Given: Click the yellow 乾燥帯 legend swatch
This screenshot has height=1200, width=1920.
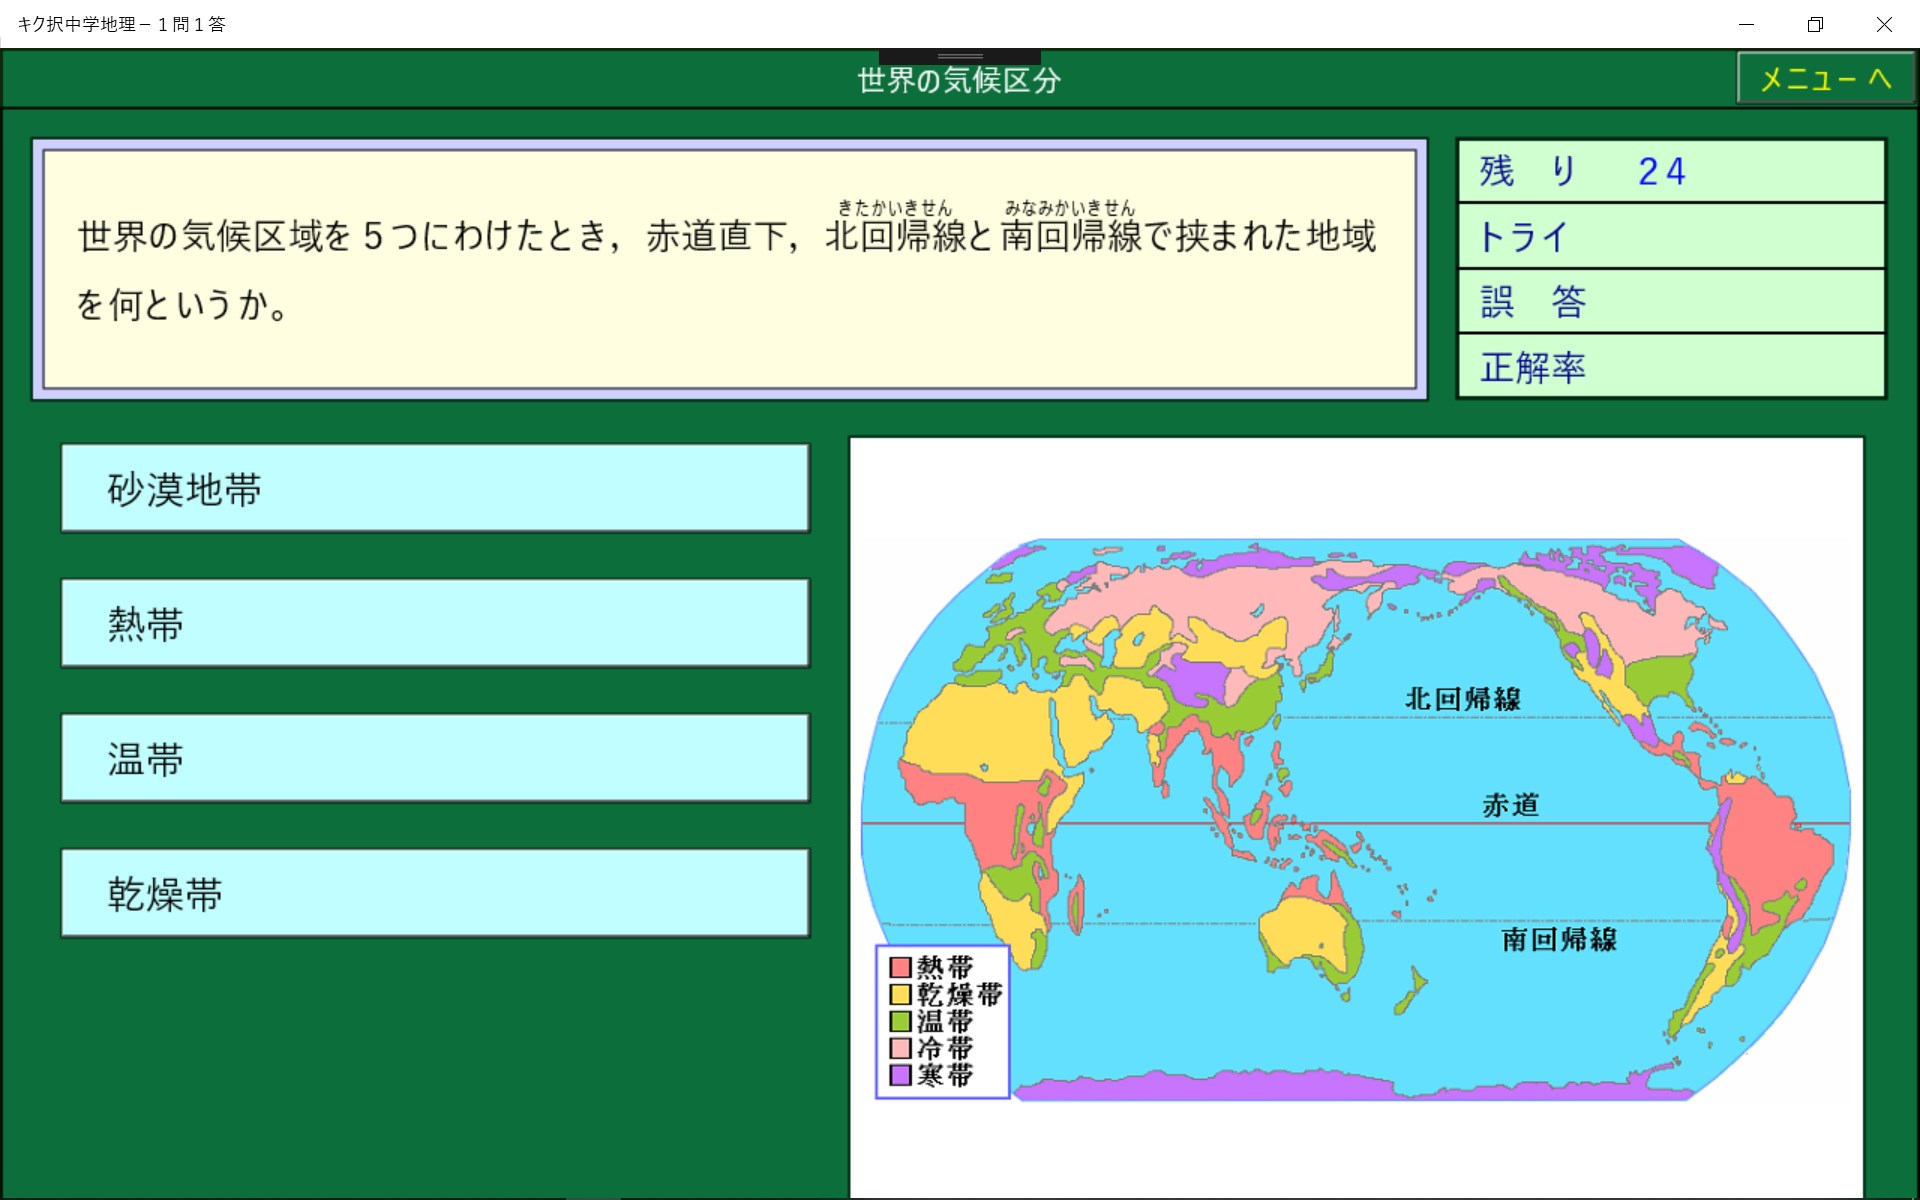Looking at the screenshot, I should [x=900, y=994].
